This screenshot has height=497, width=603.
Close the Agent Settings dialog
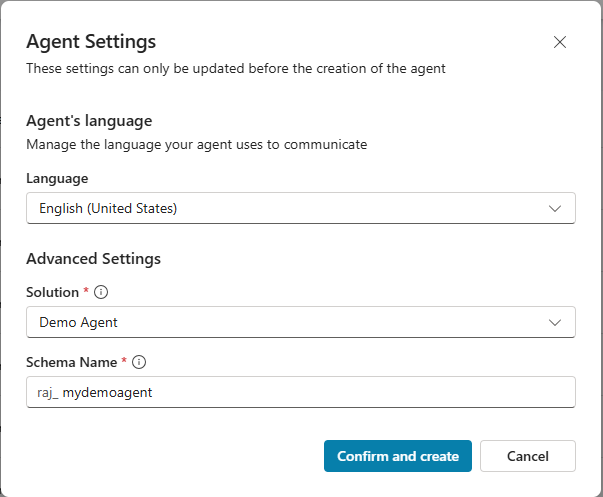click(x=559, y=42)
